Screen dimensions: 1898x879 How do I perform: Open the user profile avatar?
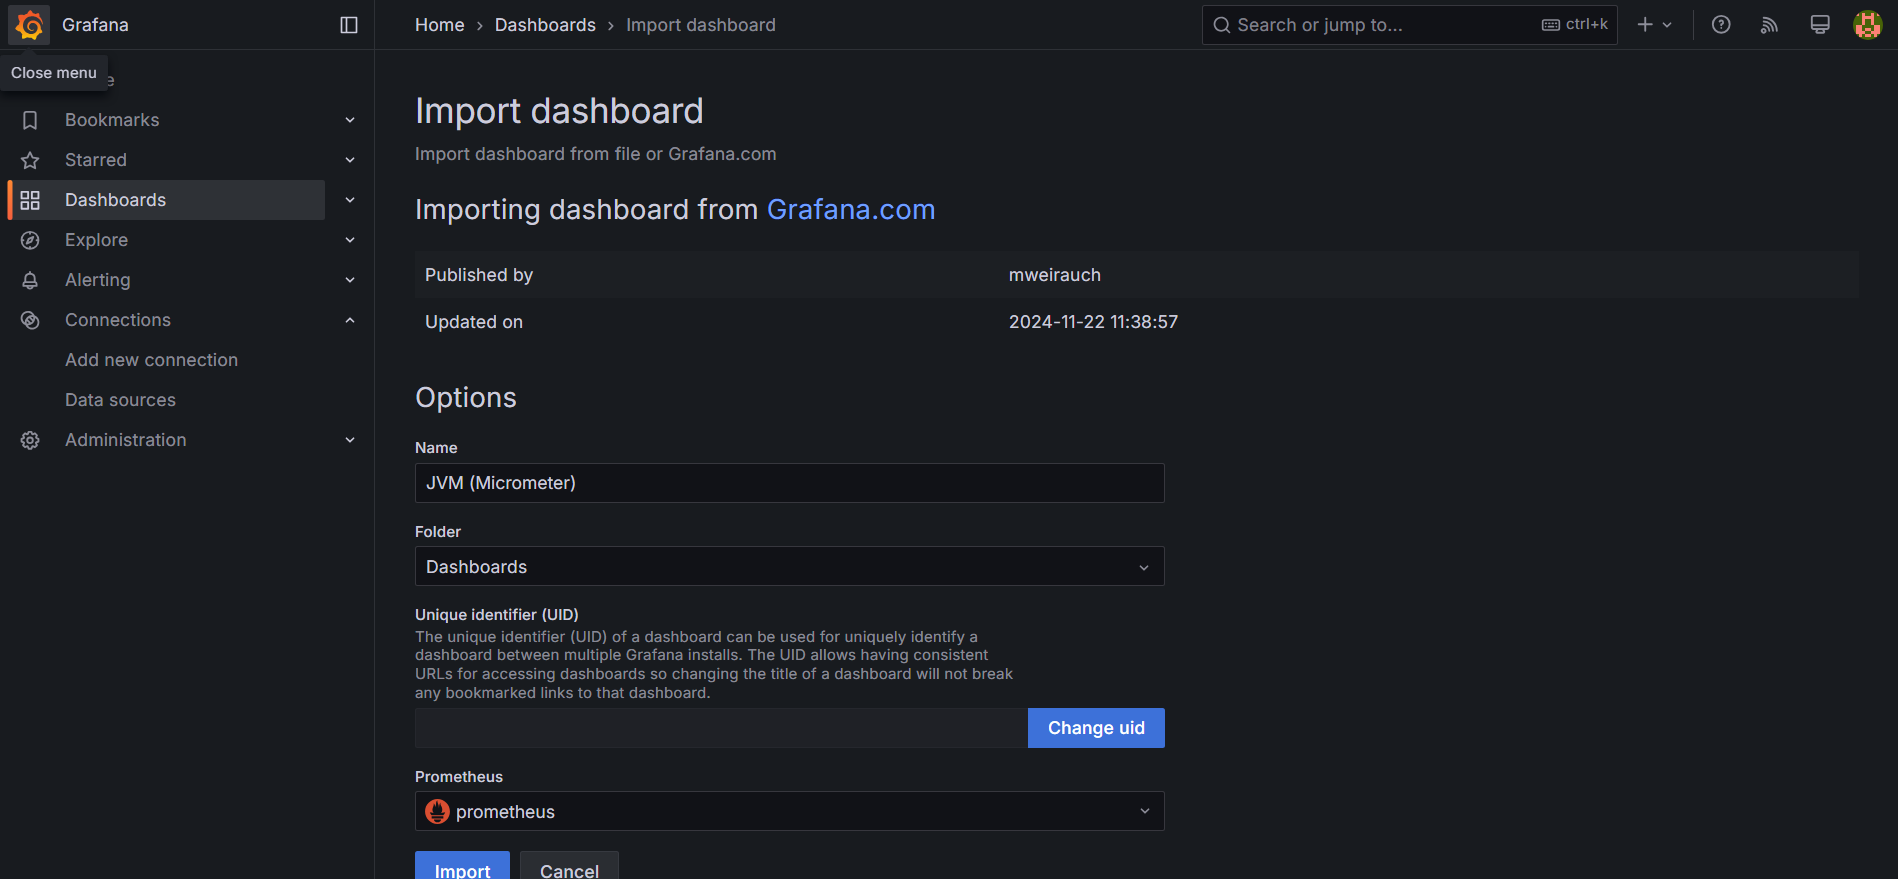click(1868, 25)
